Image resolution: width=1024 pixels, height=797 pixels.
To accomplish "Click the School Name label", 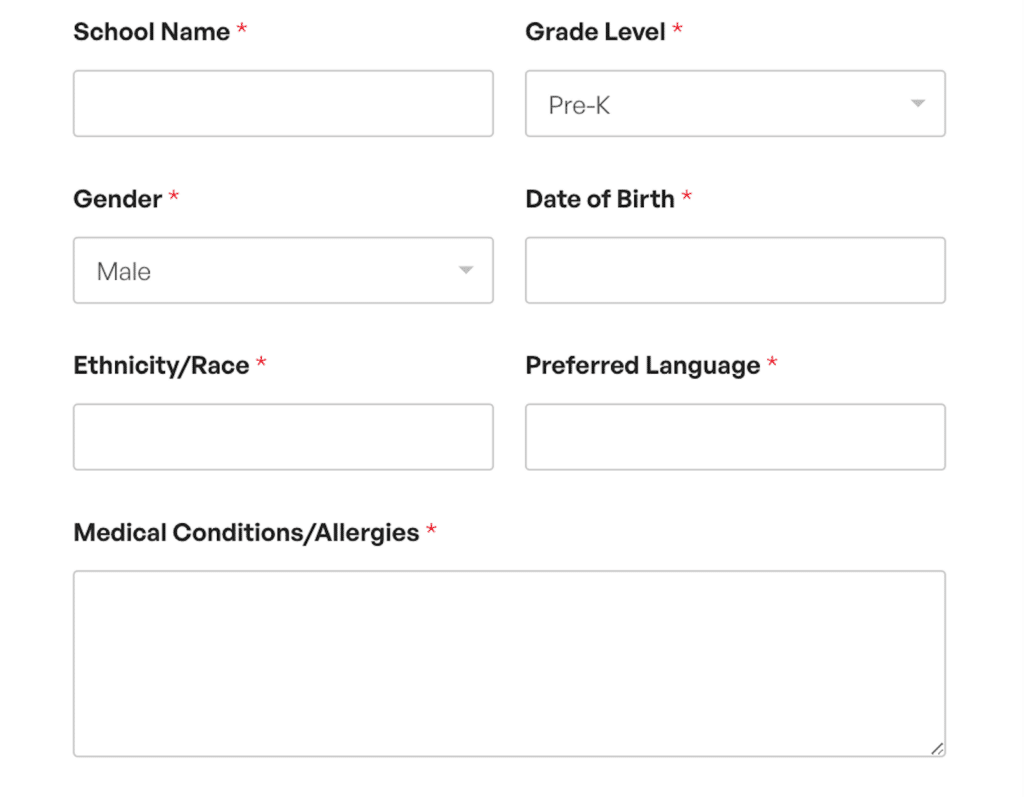I will pos(152,31).
